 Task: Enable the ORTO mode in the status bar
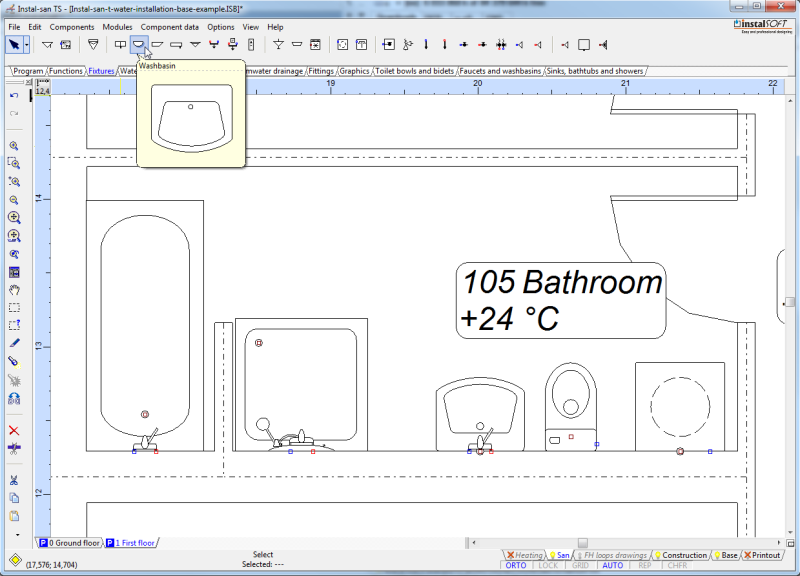[x=516, y=564]
